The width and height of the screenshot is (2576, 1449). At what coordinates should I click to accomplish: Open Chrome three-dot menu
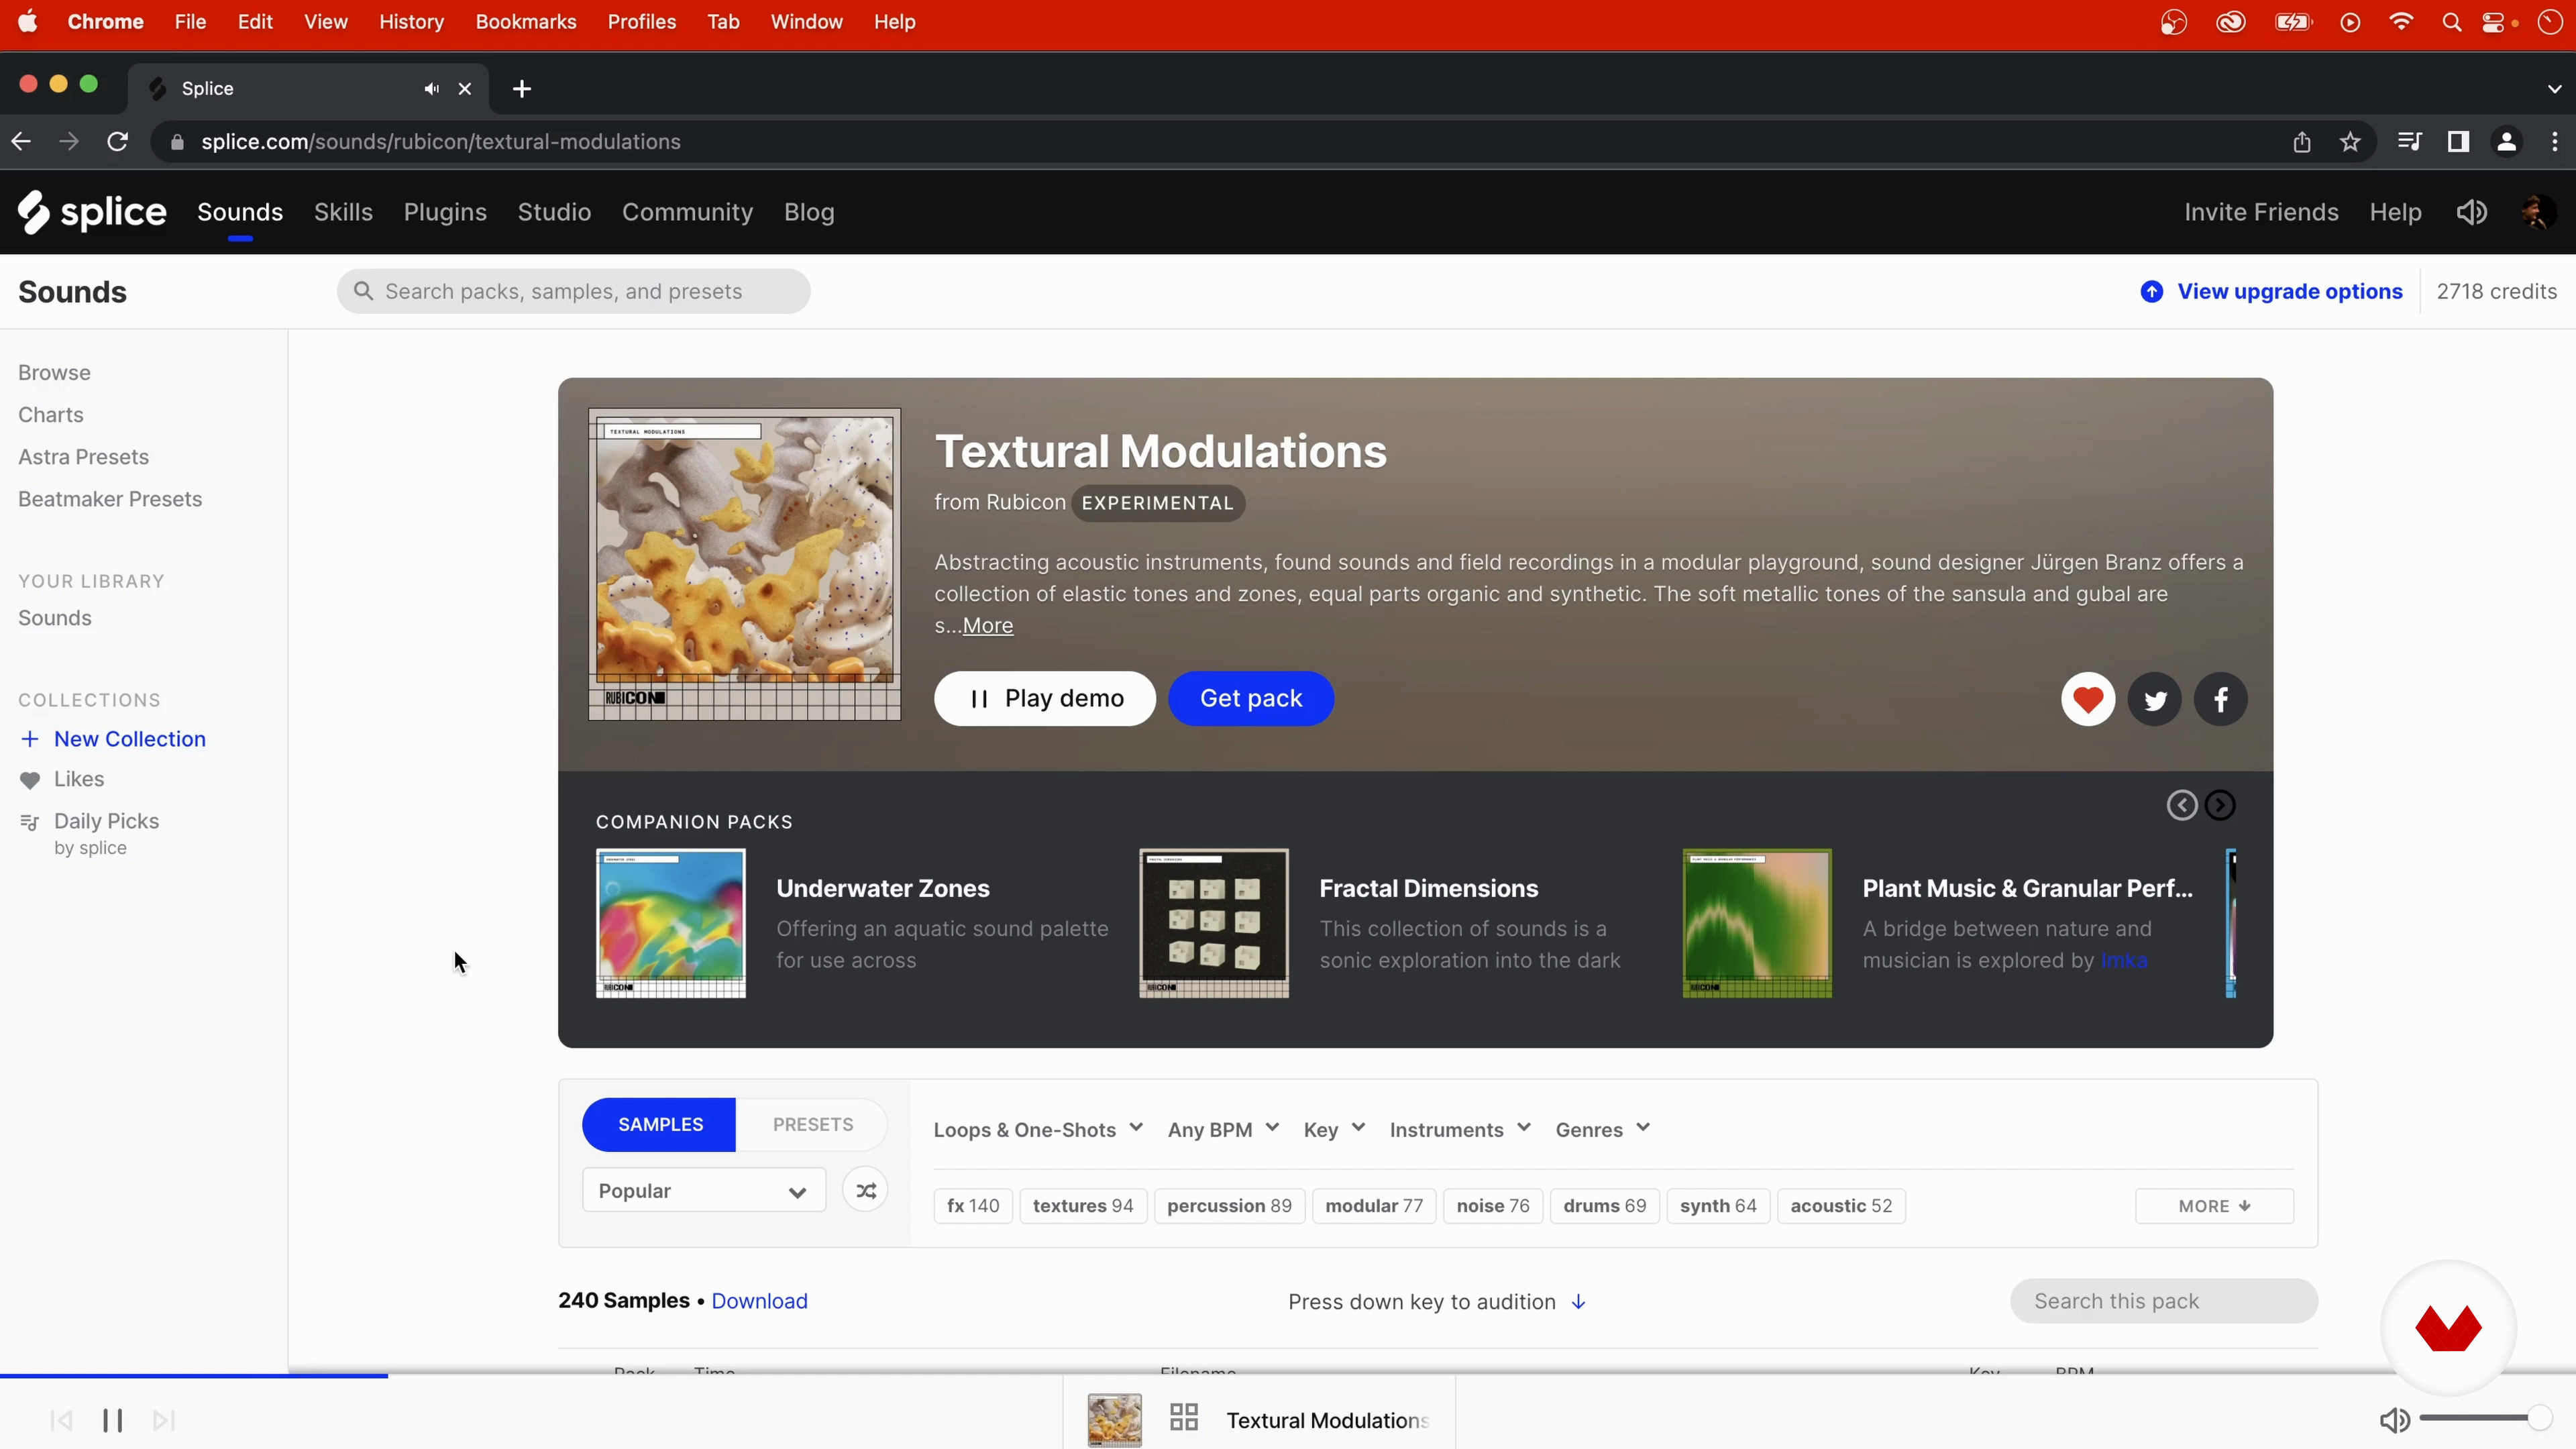tap(2555, 142)
